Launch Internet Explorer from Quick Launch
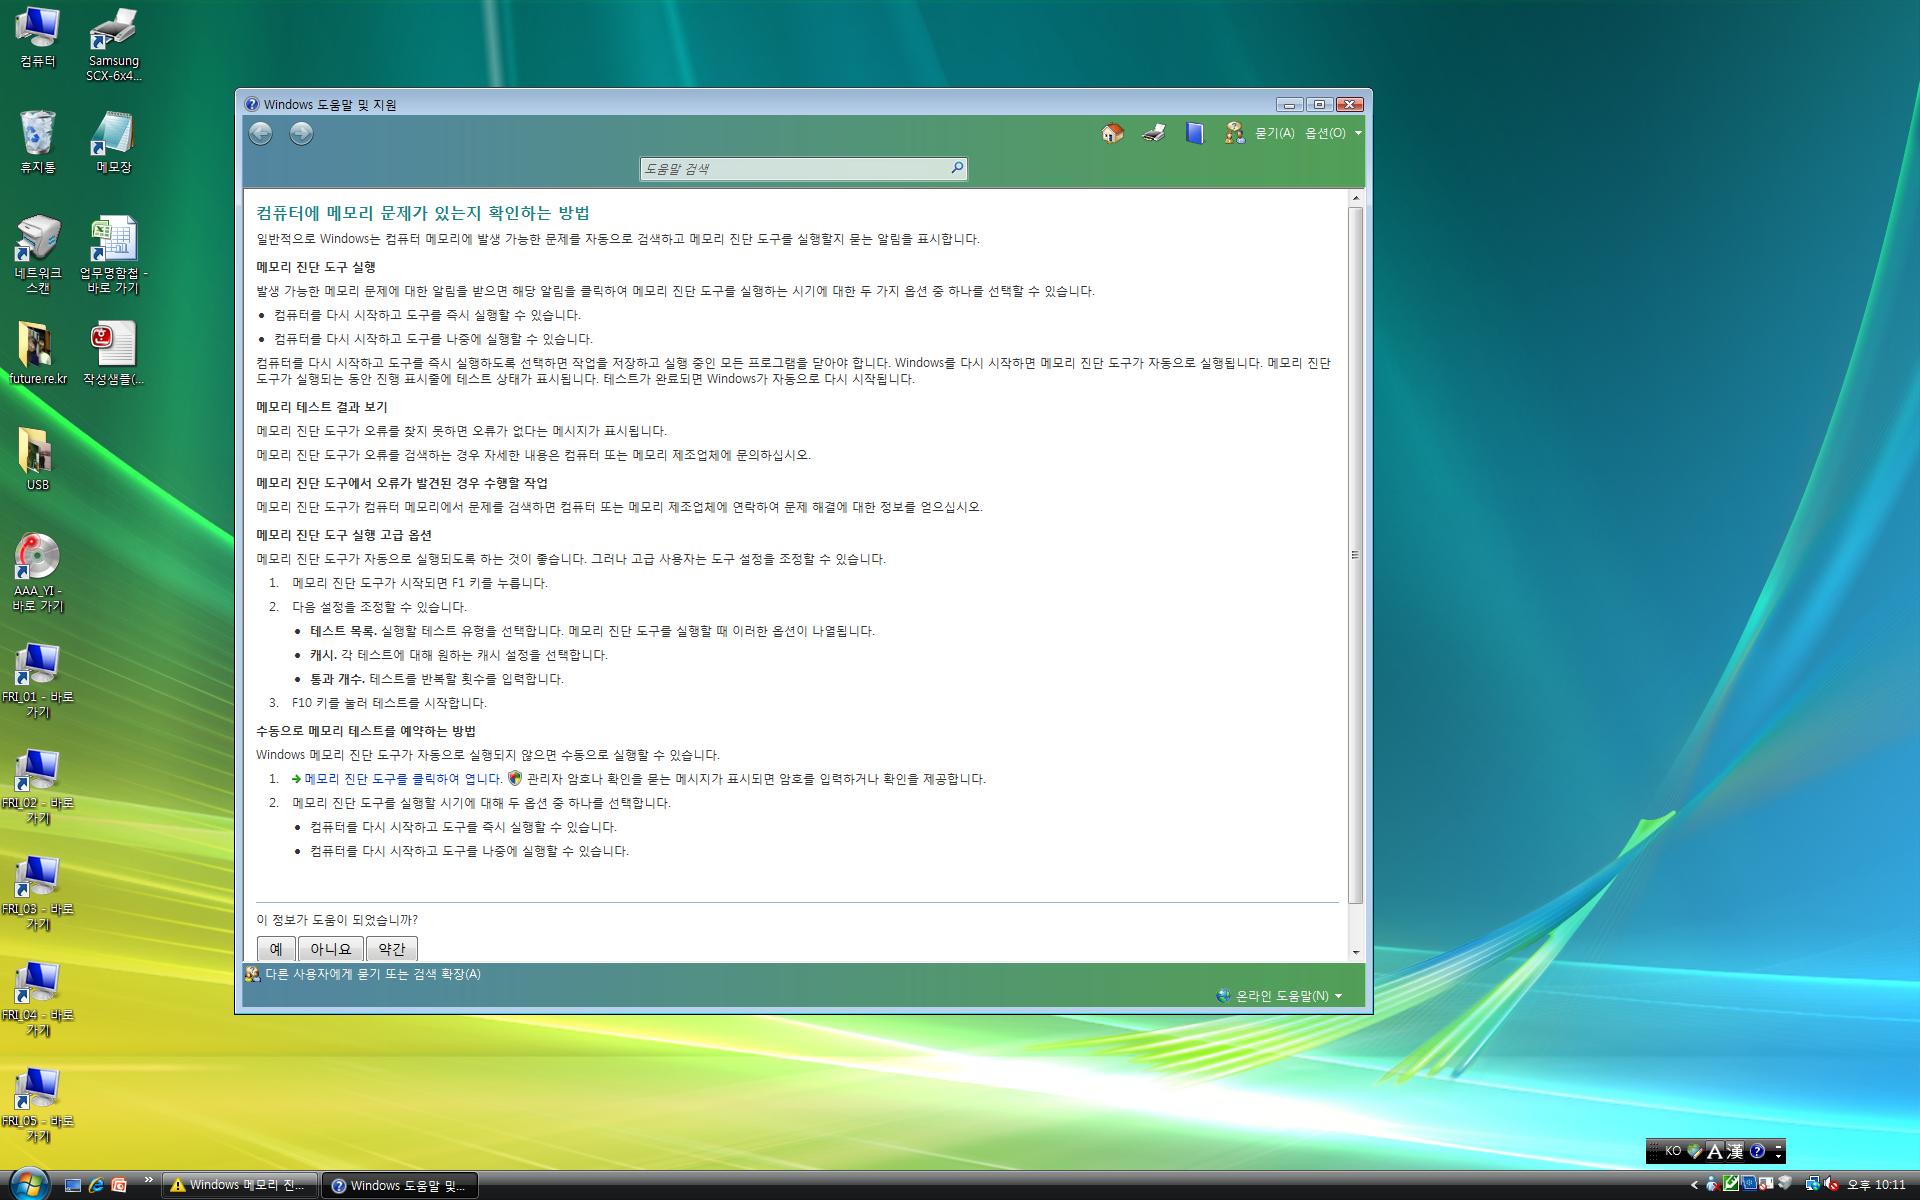 96,1185
